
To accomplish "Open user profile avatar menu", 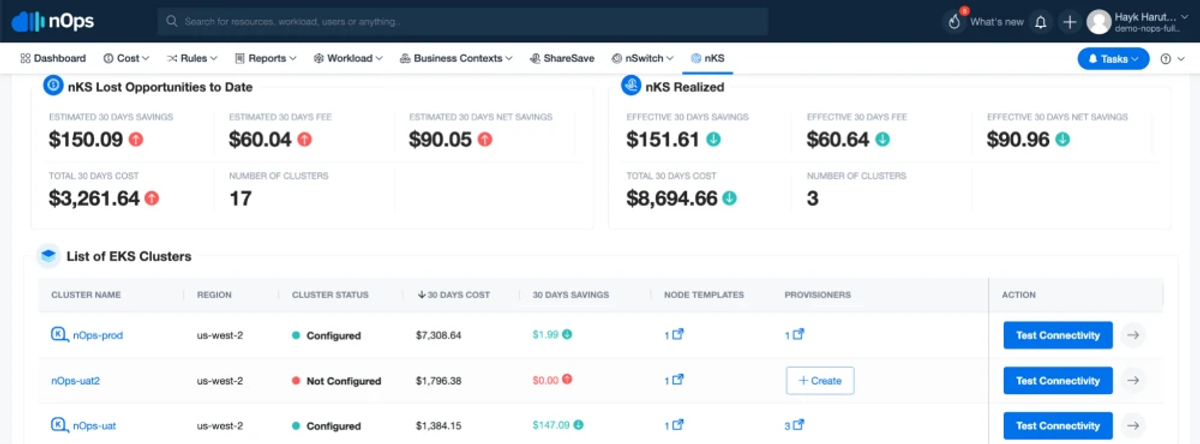I will tap(1099, 21).
